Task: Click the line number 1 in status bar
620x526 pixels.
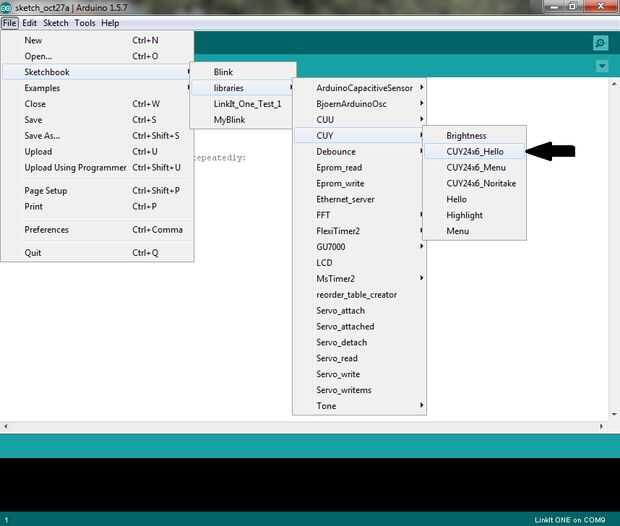Action: pyautogui.click(x=6, y=520)
